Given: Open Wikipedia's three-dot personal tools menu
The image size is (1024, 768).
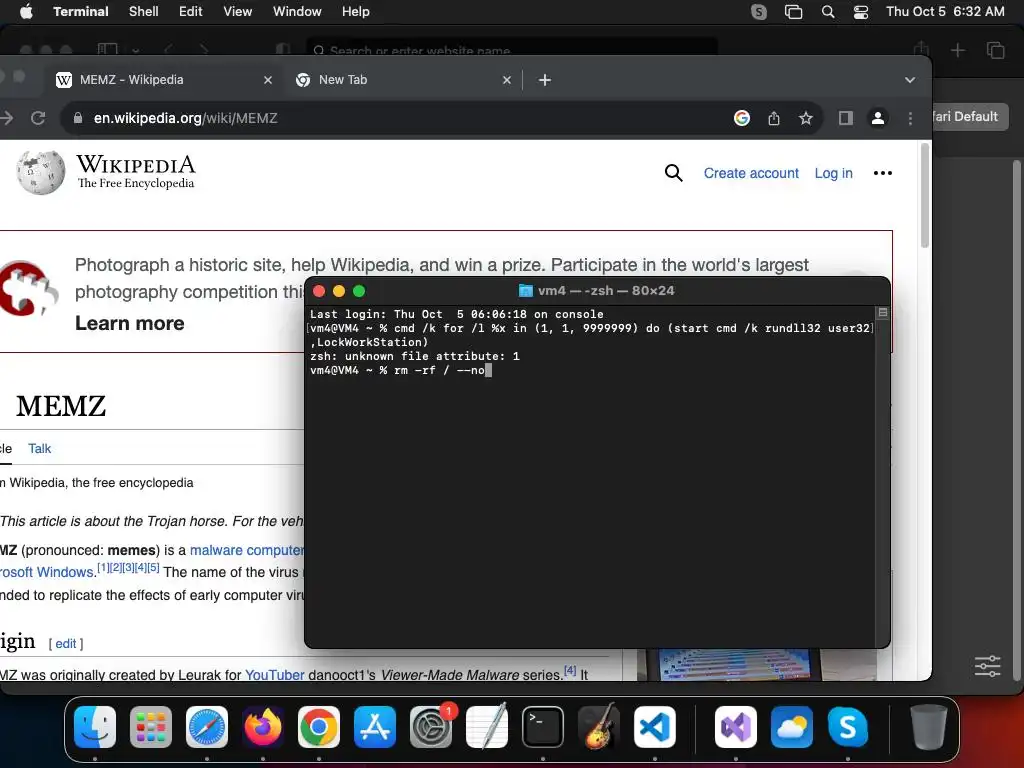Looking at the screenshot, I should pos(882,173).
